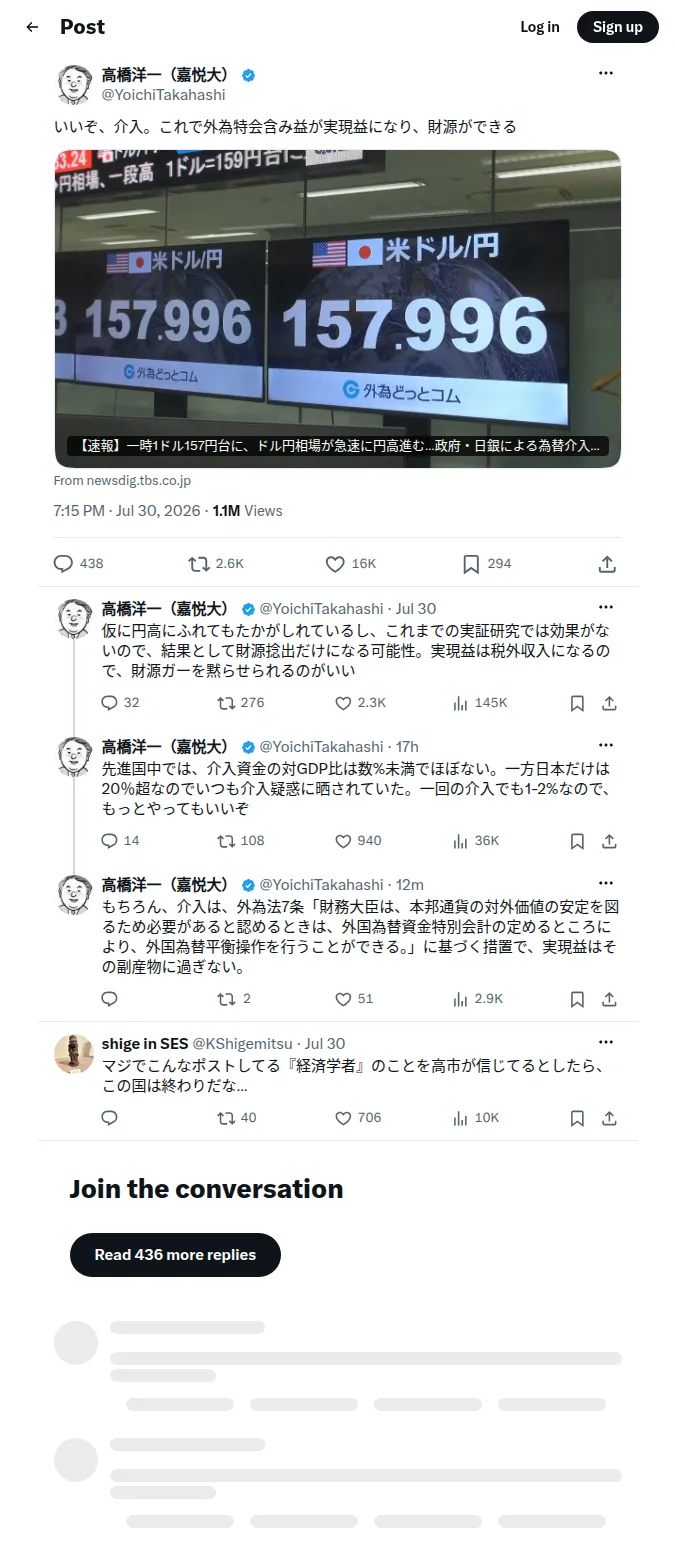Bookmark the 12m reply about 外為法7条
The height and width of the screenshot is (1543, 675).
coord(577,999)
